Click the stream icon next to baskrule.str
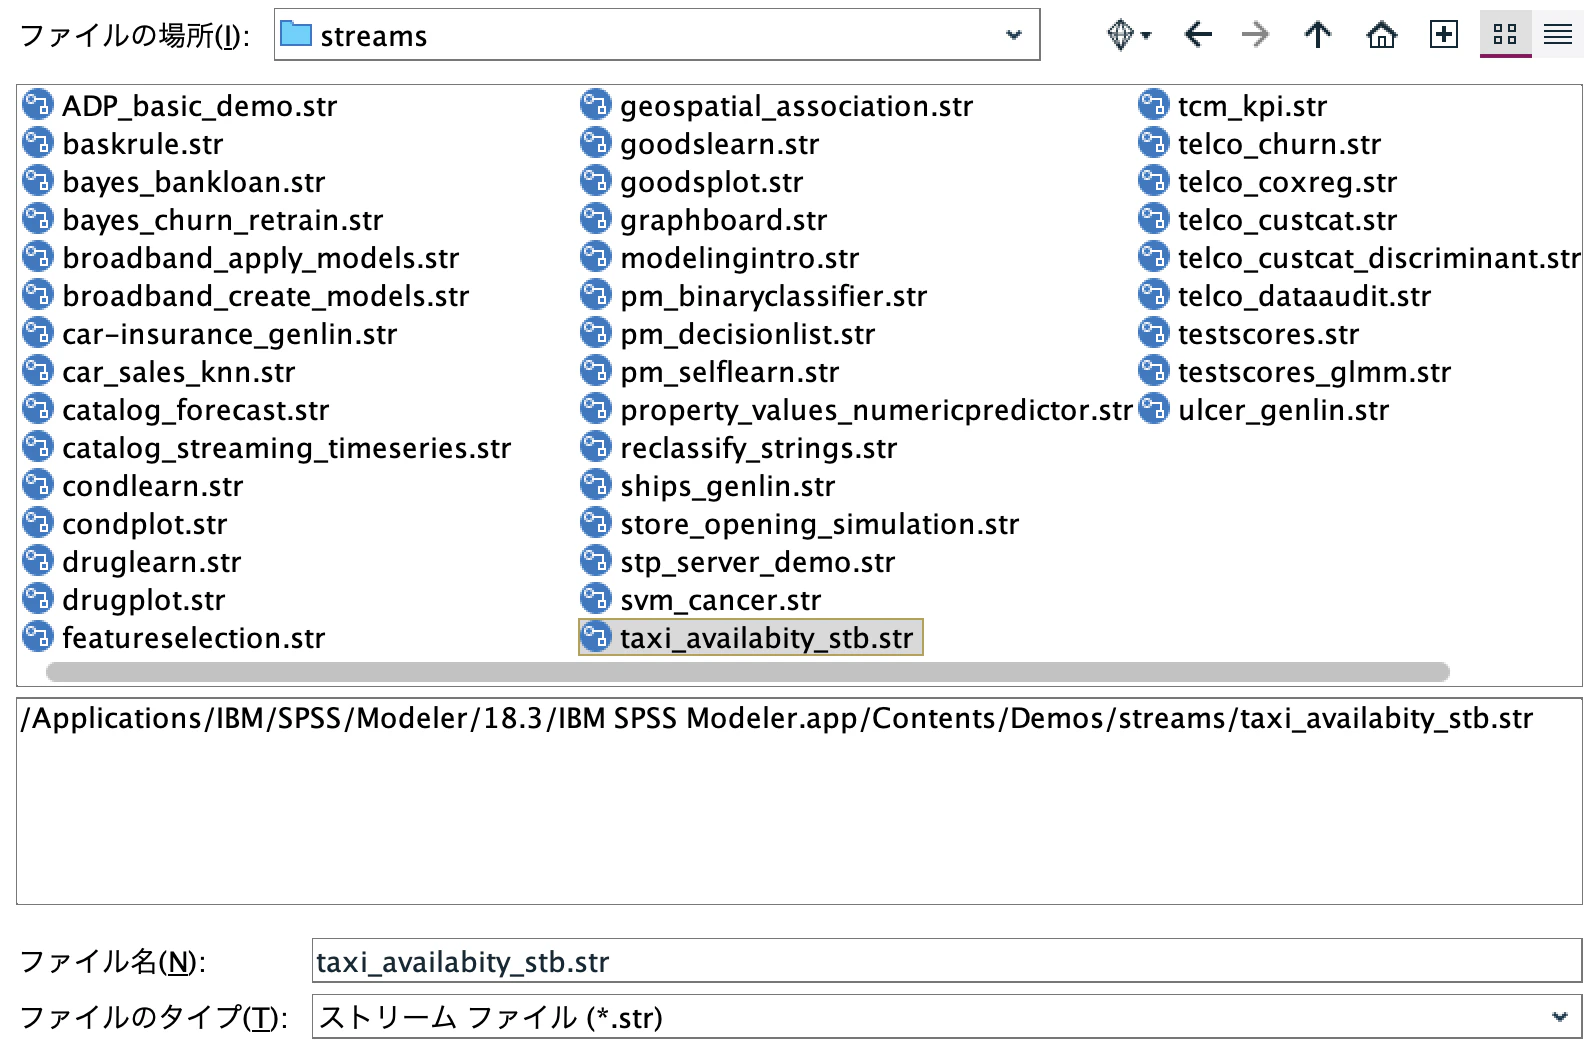The height and width of the screenshot is (1062, 1594). pos(38,143)
